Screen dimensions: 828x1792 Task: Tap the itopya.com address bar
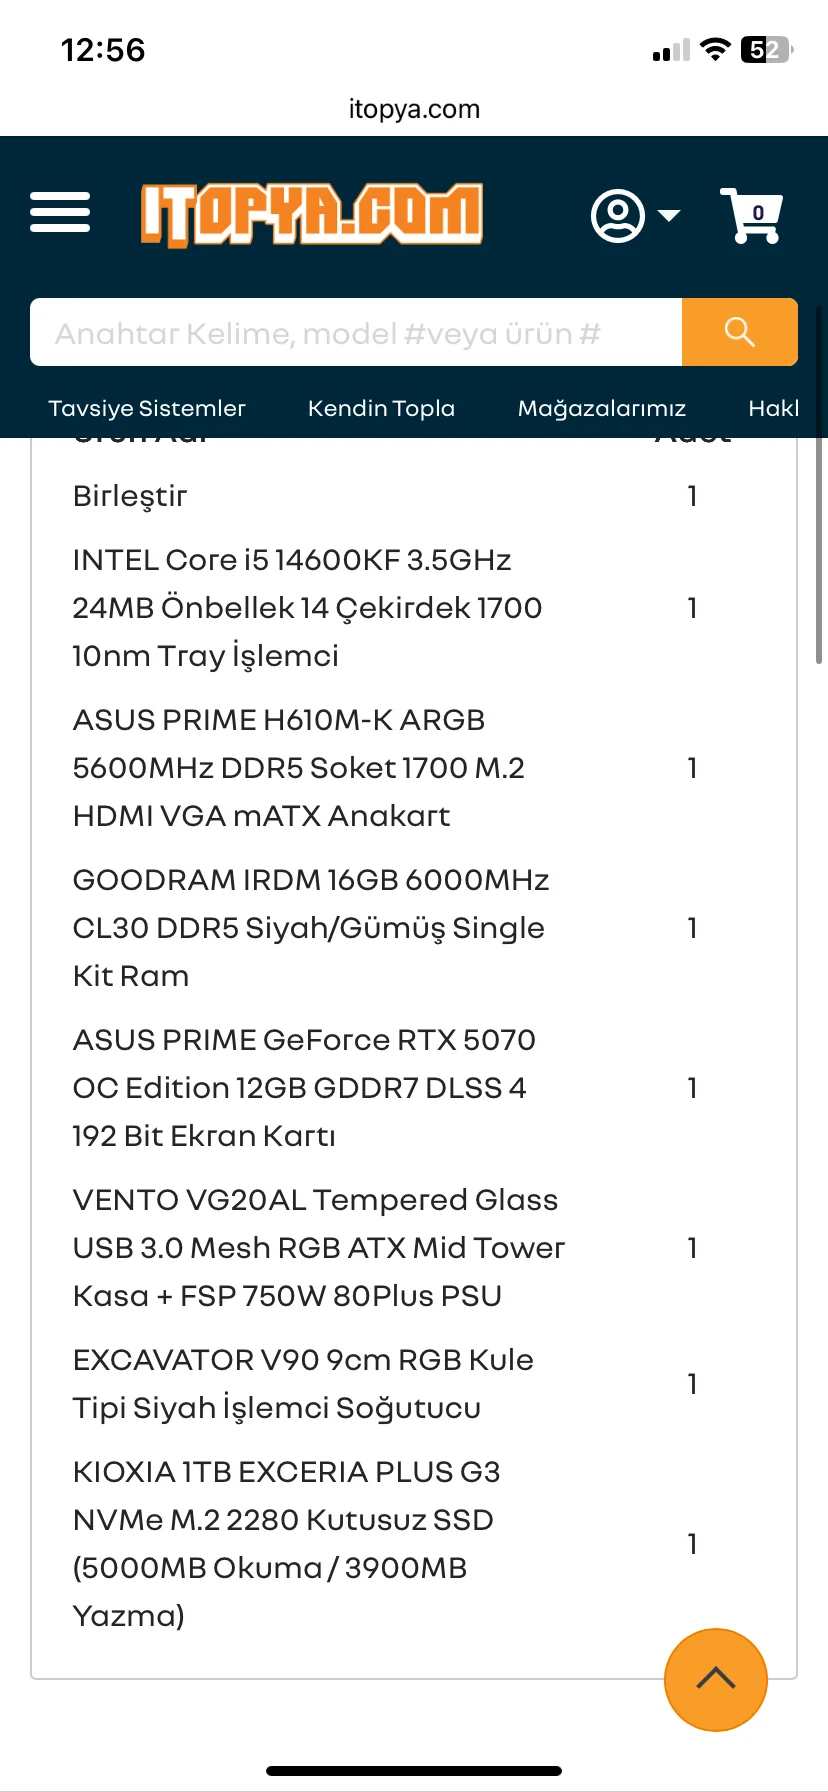pyautogui.click(x=414, y=109)
